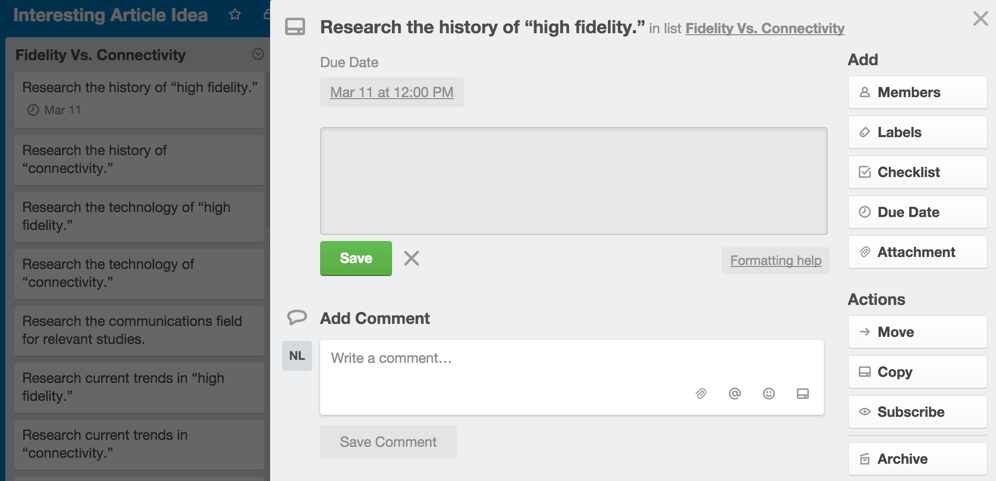Open the Fidelity Vs. Connectivity list menu

258,55
